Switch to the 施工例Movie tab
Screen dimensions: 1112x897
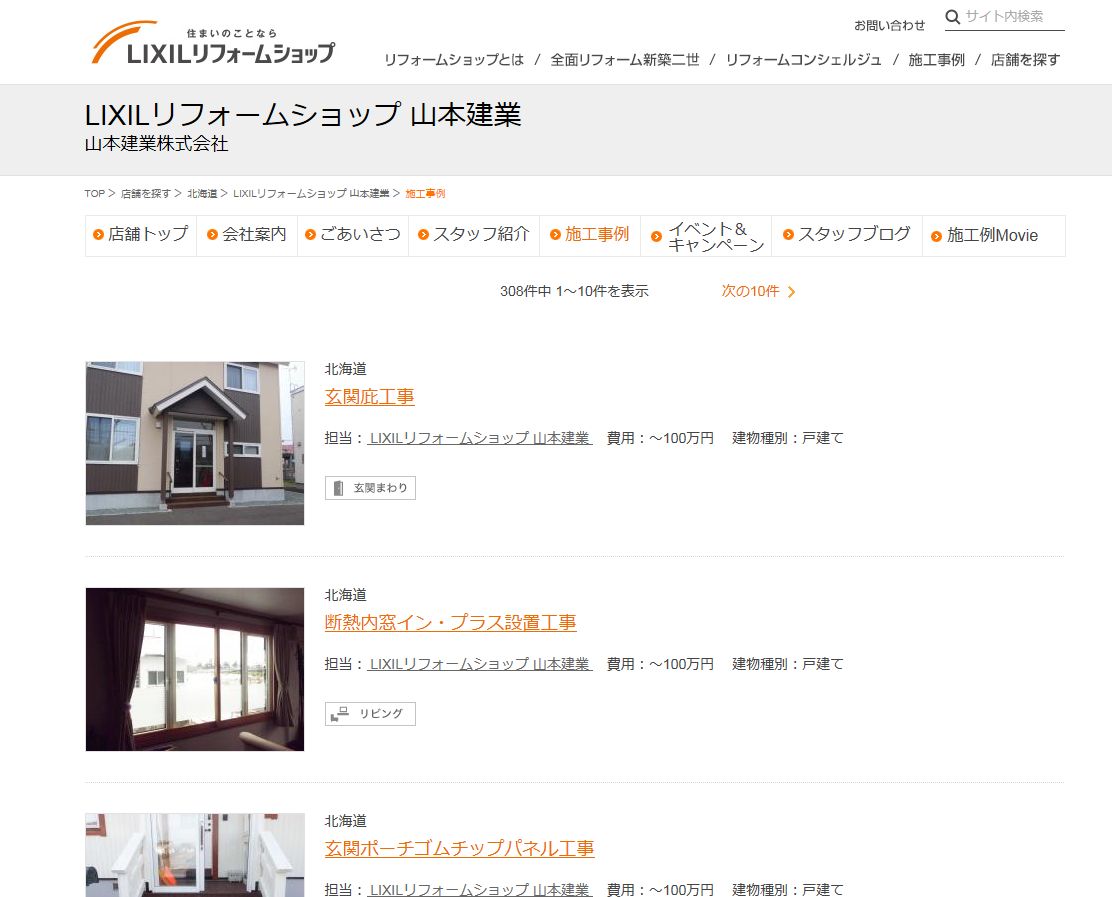pyautogui.click(x=993, y=235)
